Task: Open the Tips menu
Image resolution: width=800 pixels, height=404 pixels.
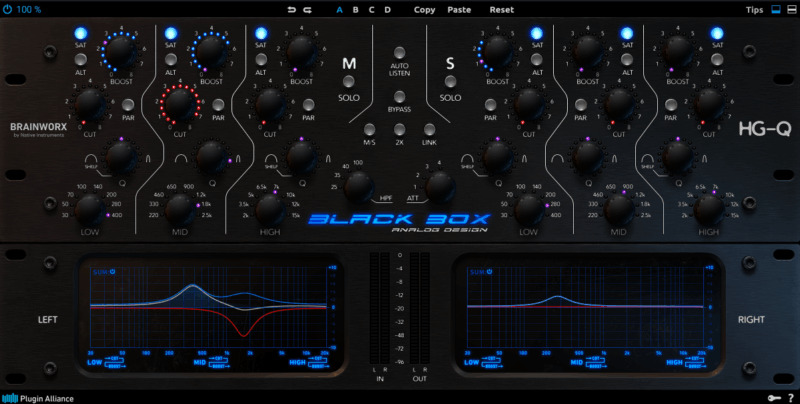Action: [755, 10]
